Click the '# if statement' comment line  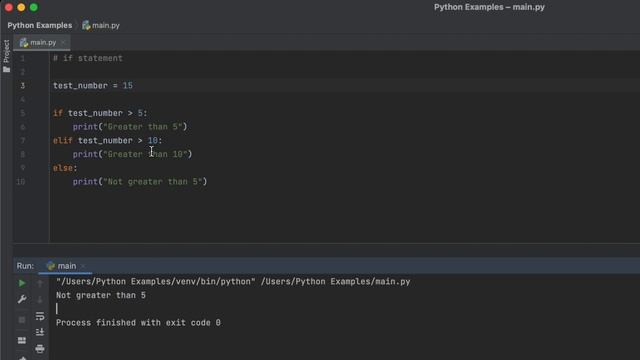coord(88,58)
